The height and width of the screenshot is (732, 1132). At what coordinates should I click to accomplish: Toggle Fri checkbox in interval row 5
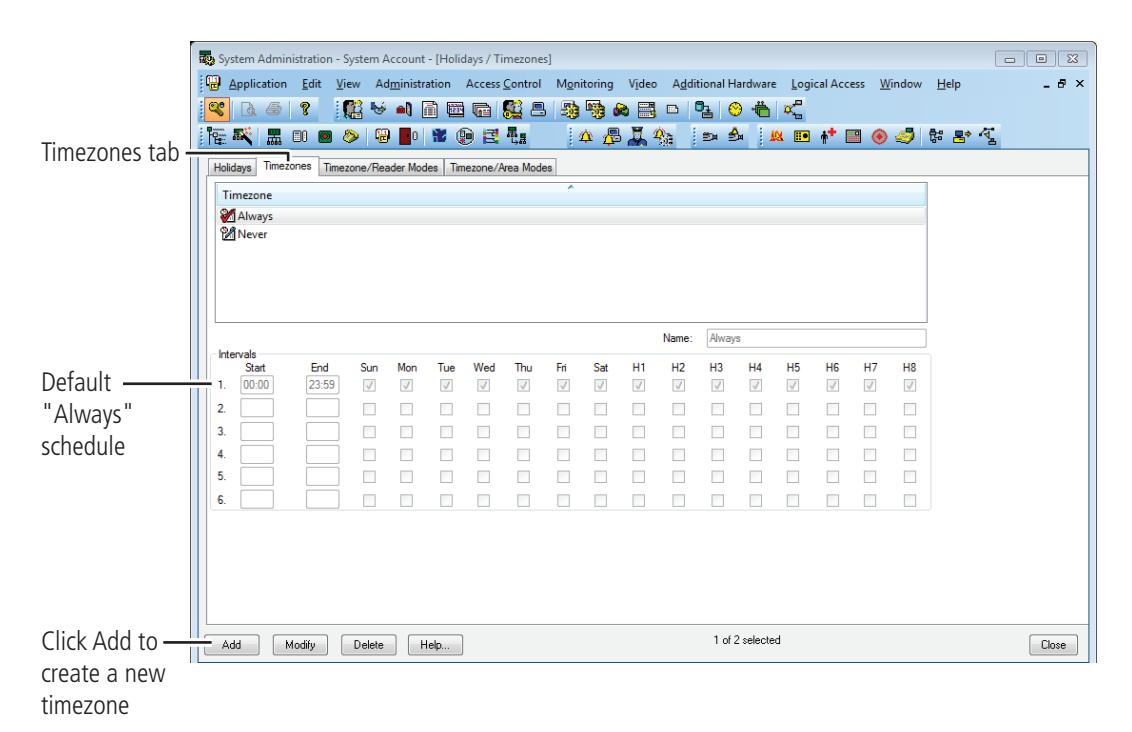coord(563,477)
